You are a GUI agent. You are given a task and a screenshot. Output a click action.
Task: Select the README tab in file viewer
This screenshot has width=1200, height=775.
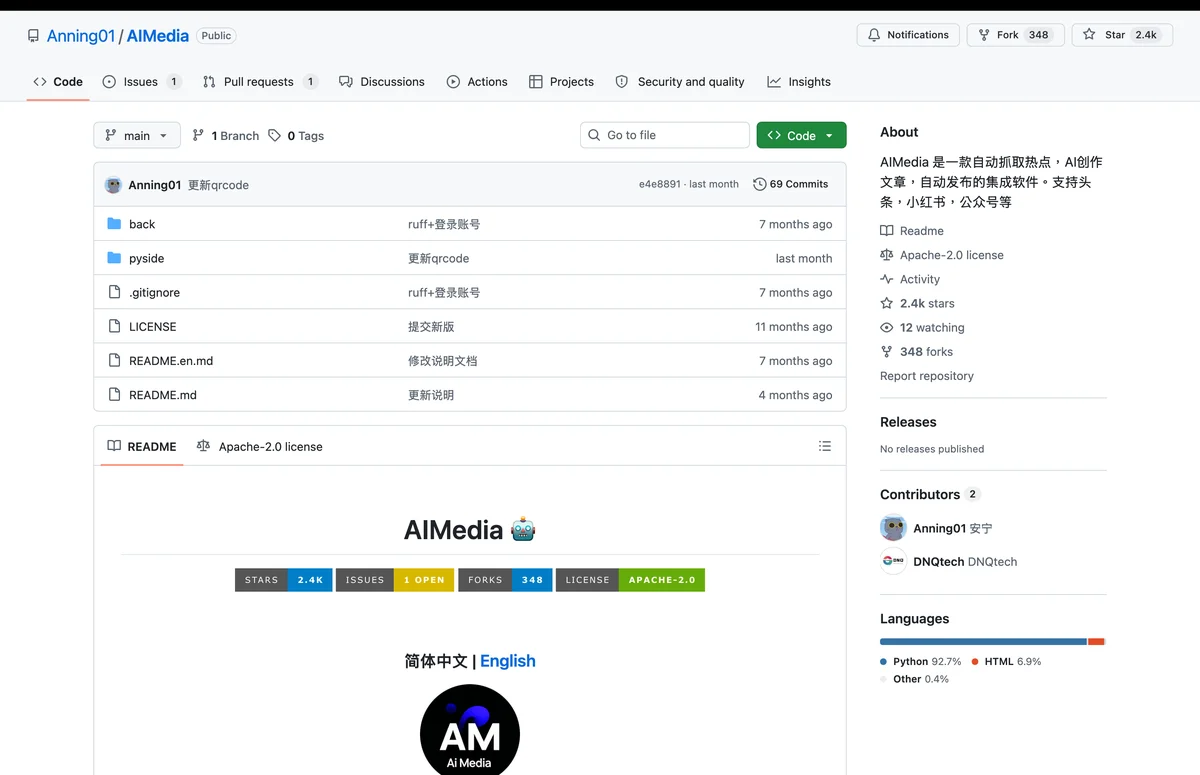pos(141,446)
